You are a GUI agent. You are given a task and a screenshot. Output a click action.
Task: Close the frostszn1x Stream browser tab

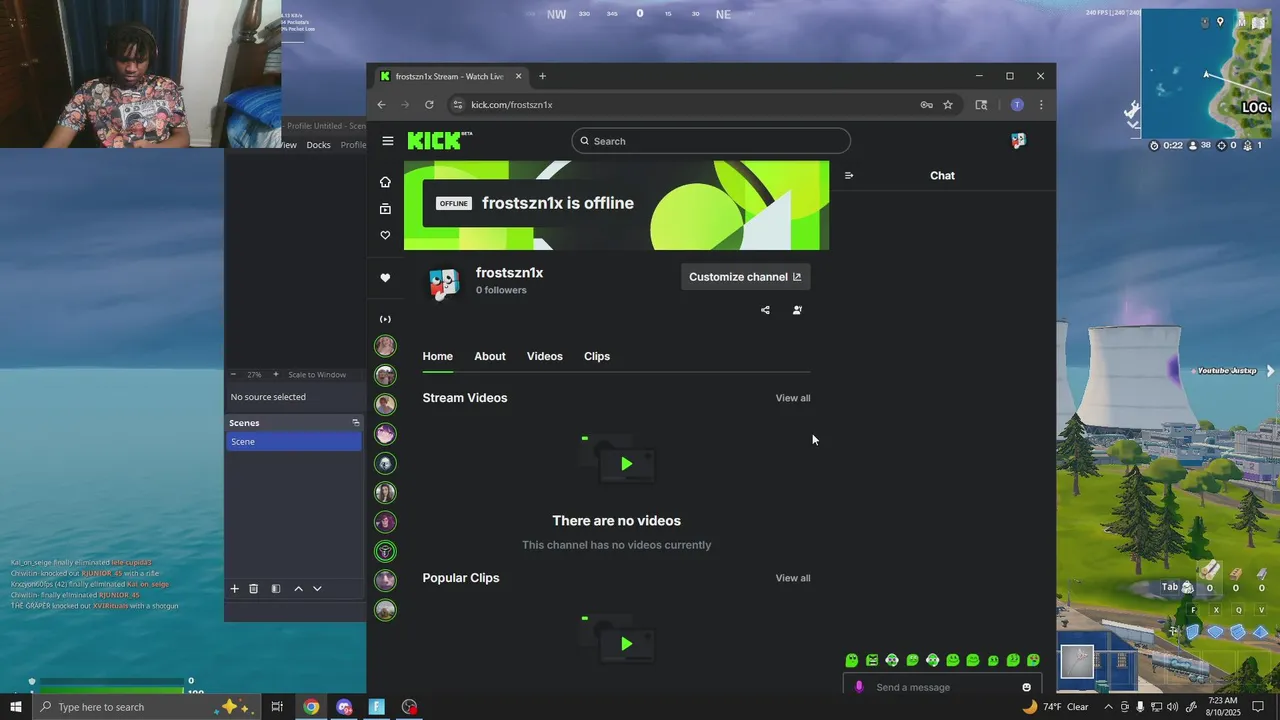click(x=519, y=76)
